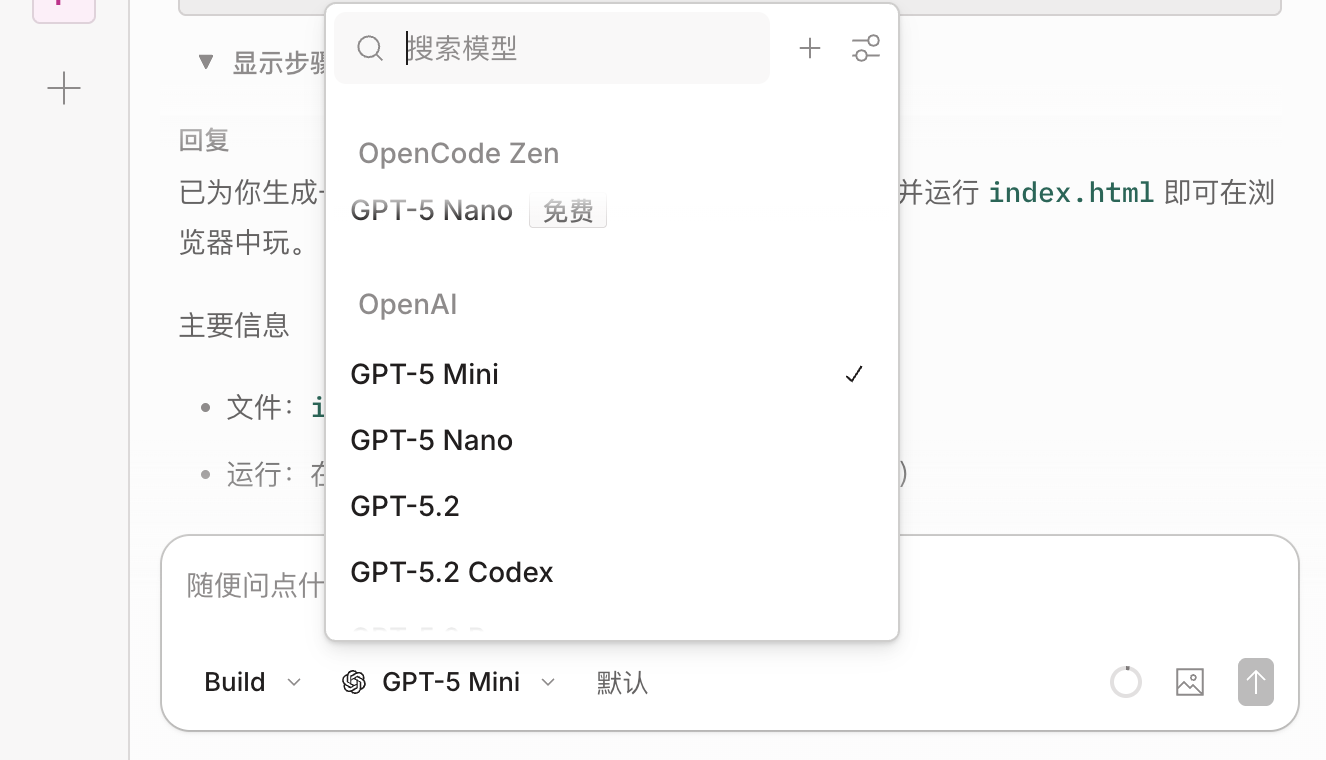Click the 默认 variant button
Screen dimensions: 1326x760
coord(622,682)
